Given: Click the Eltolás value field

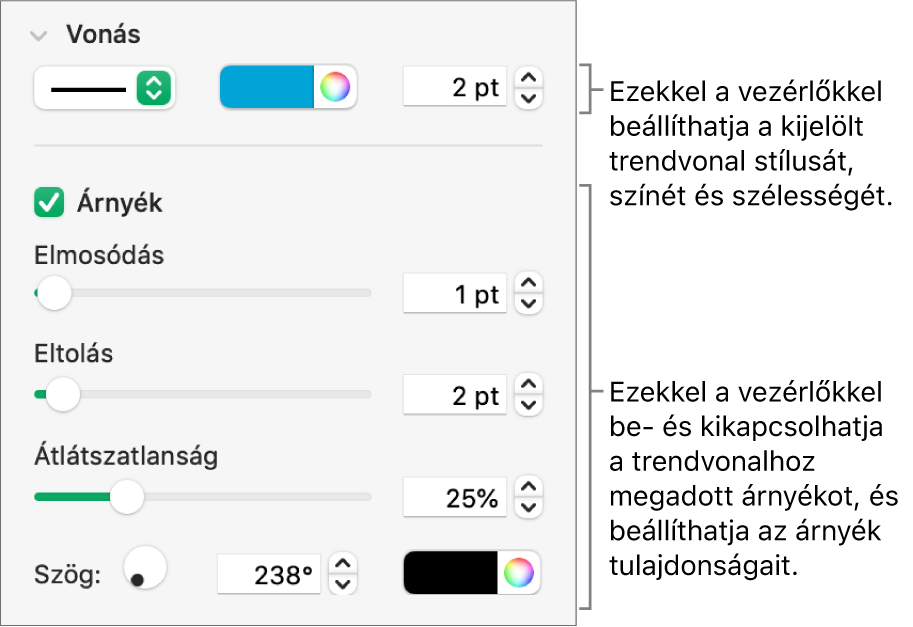Looking at the screenshot, I should pyautogui.click(x=455, y=396).
